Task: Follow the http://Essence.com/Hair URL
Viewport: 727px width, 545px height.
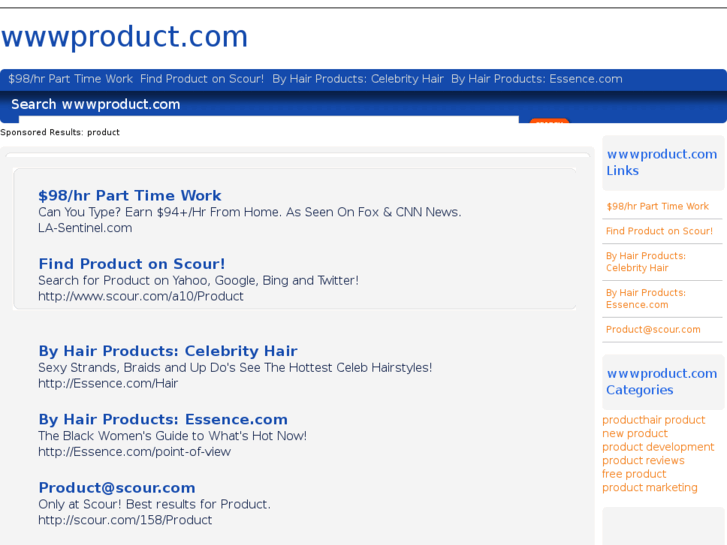Action: [x=108, y=384]
